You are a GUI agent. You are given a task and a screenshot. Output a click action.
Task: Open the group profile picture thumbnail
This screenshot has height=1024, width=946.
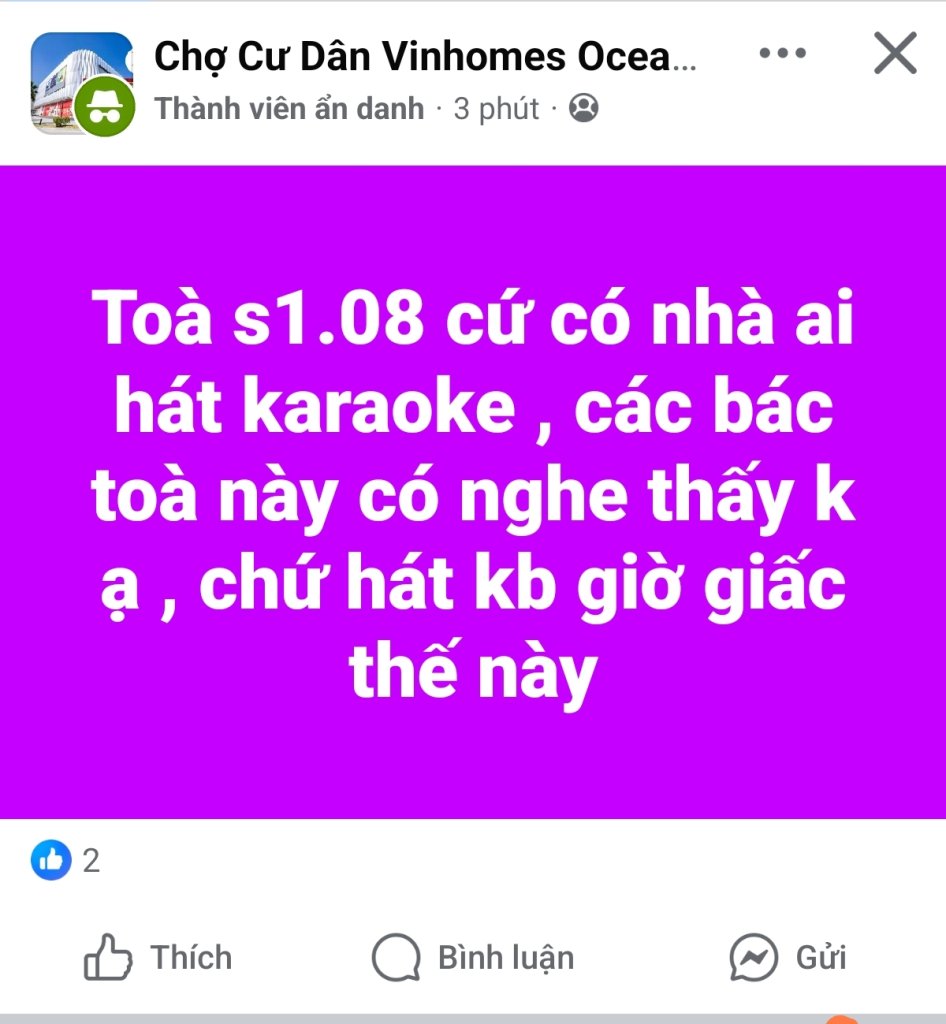click(x=82, y=82)
